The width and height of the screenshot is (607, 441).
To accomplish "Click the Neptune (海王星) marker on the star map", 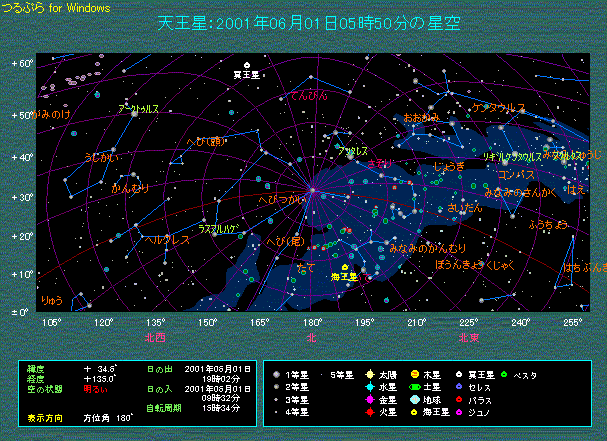I will click(x=343, y=267).
